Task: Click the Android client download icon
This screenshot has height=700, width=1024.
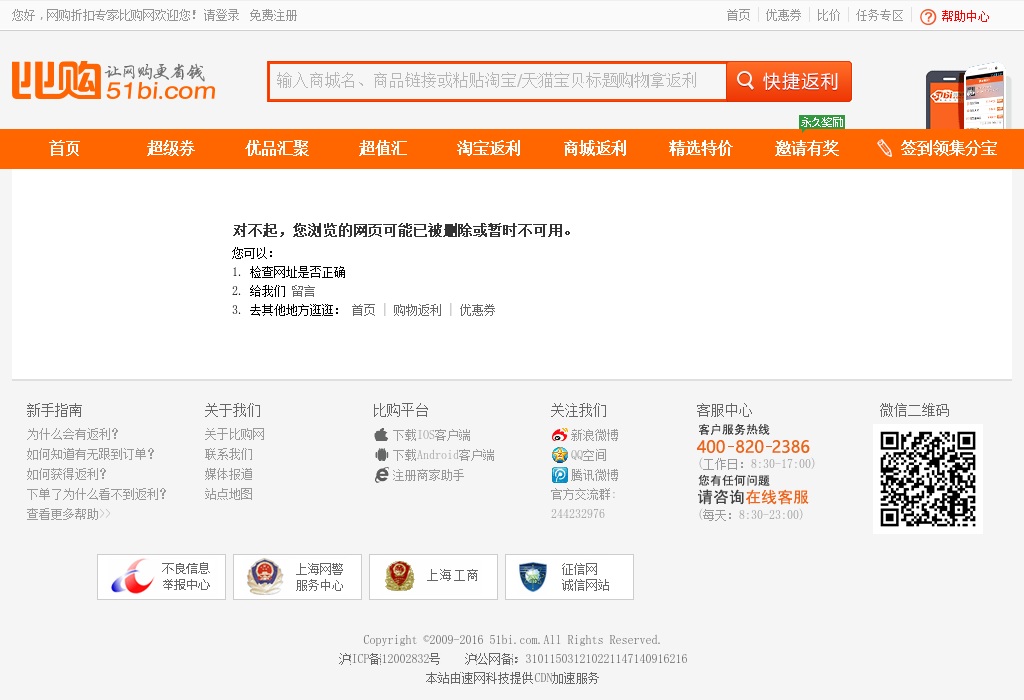Action: click(381, 455)
